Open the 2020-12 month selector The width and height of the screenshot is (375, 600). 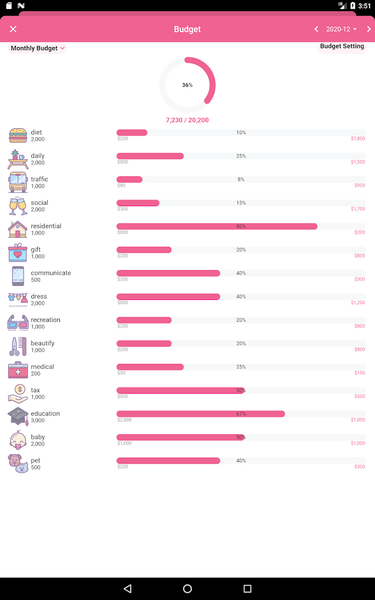[x=341, y=29]
